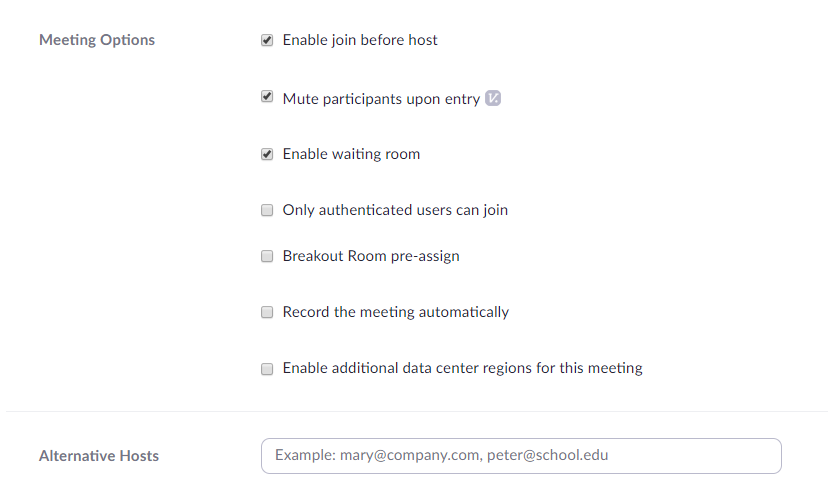Enable the Breakout Room pre-assign checkbox

[x=267, y=256]
